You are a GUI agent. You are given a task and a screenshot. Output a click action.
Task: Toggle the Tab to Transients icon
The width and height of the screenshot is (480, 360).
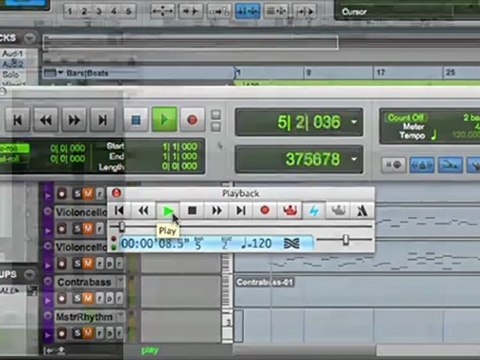coord(191,11)
